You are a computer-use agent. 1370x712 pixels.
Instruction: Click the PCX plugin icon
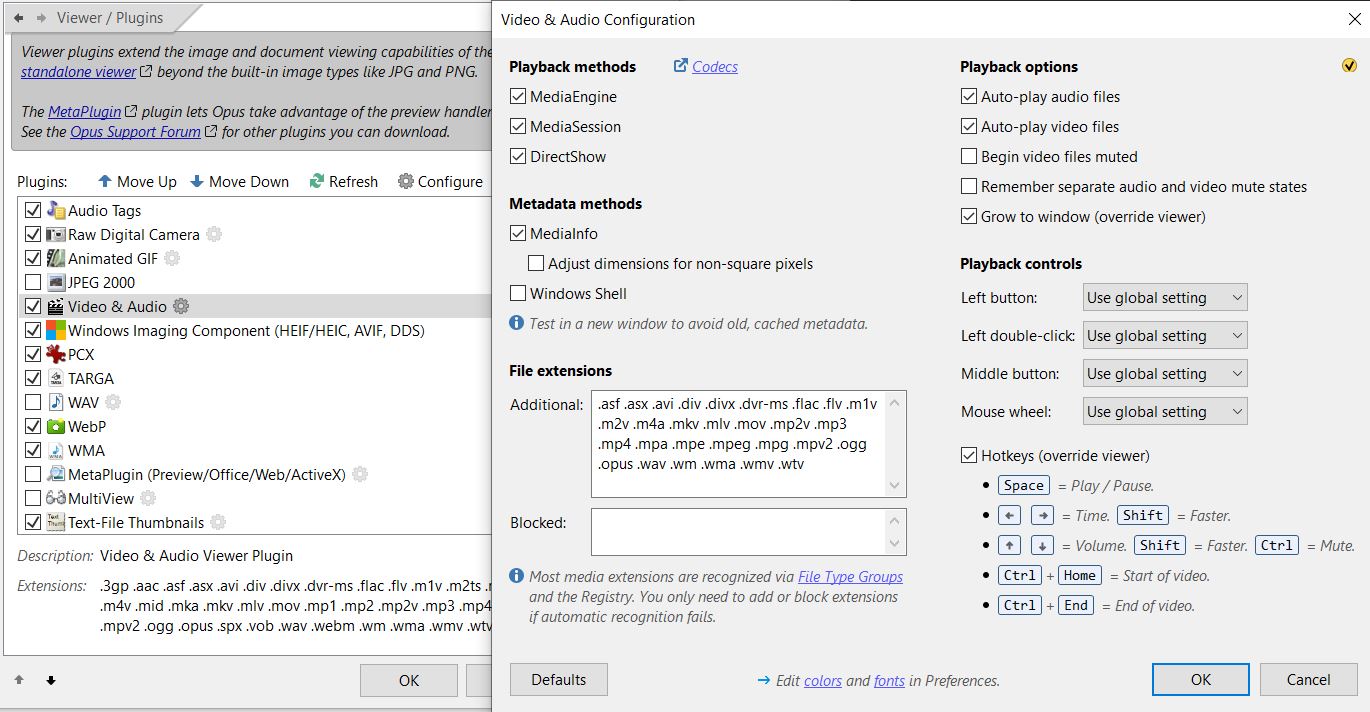[x=56, y=354]
